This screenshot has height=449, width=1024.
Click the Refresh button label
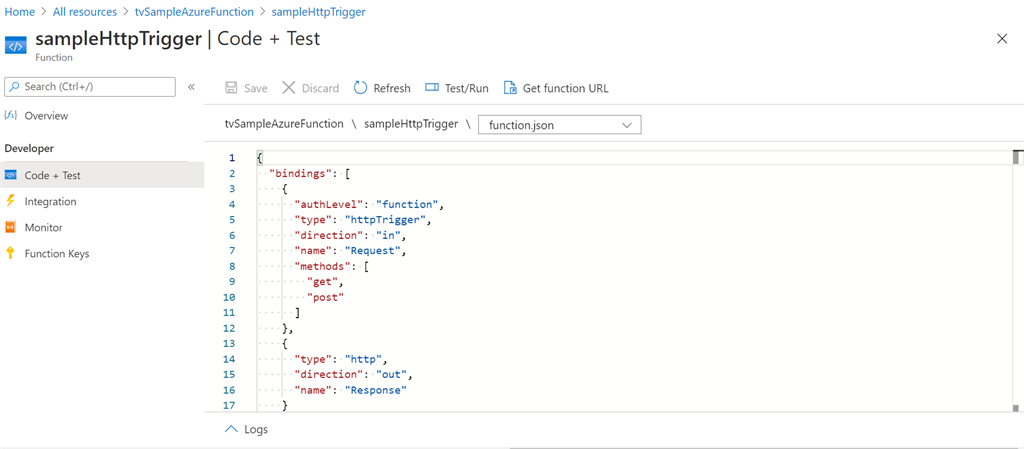tap(392, 88)
